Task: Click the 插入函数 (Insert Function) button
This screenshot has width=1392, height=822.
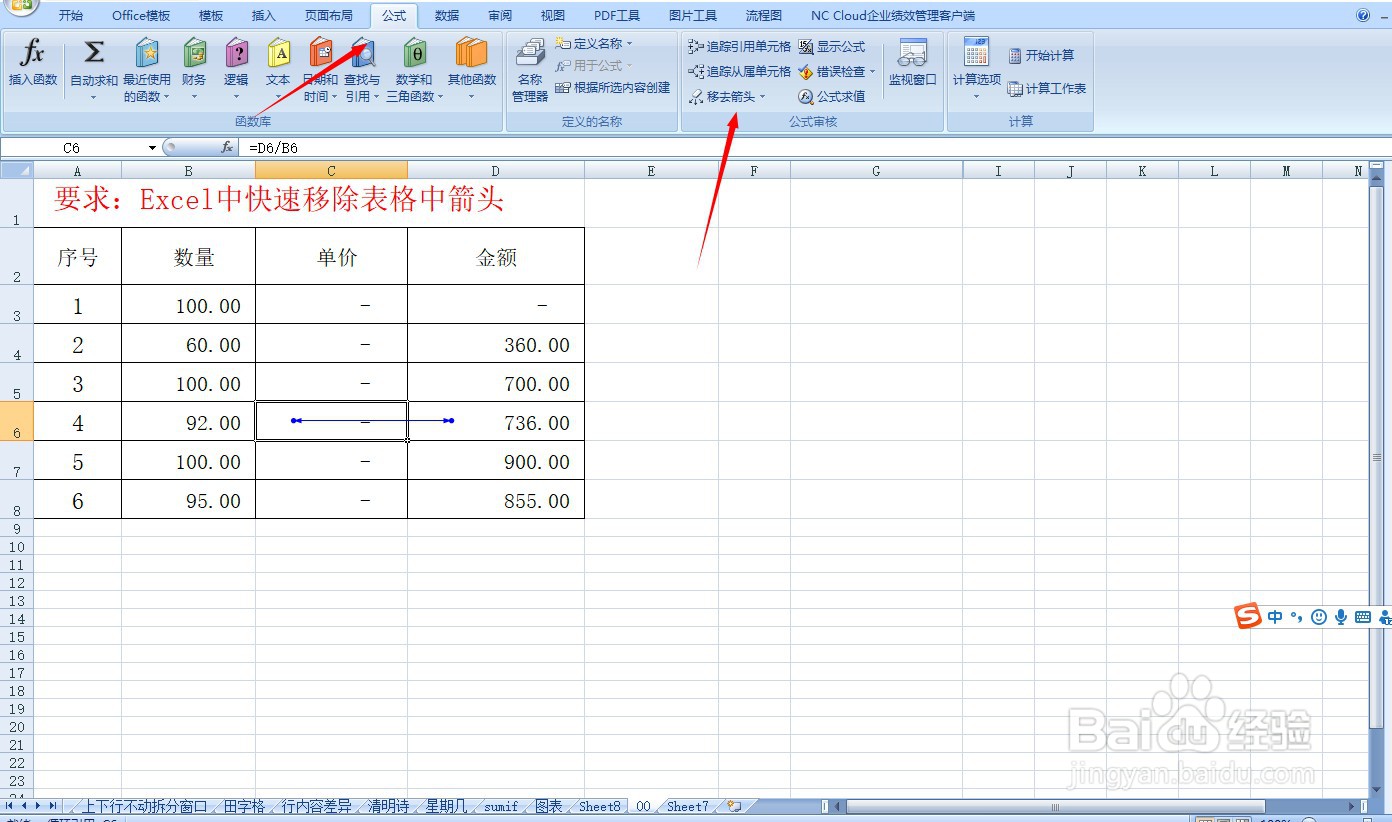Action: pos(33,63)
